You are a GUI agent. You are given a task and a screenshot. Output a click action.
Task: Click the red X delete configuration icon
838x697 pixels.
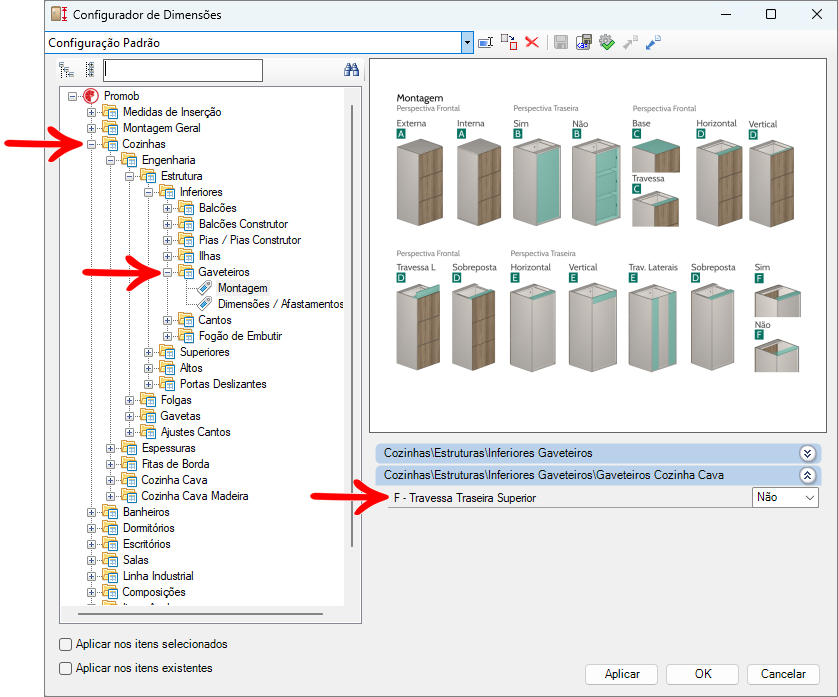point(532,43)
